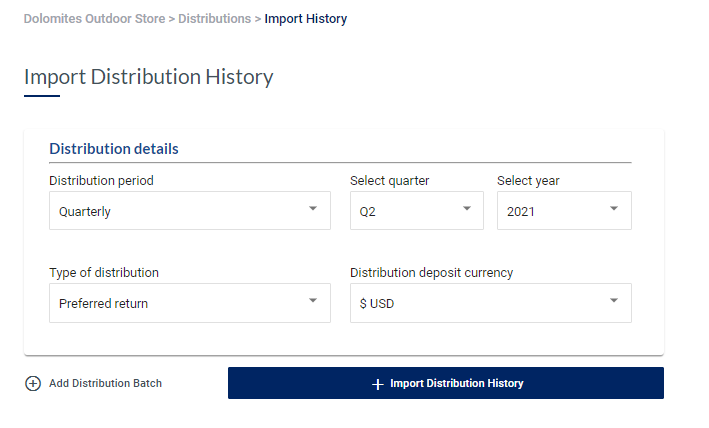Click the Distribution deposit currency field label
Screen dimensions: 709x428
[431, 273]
